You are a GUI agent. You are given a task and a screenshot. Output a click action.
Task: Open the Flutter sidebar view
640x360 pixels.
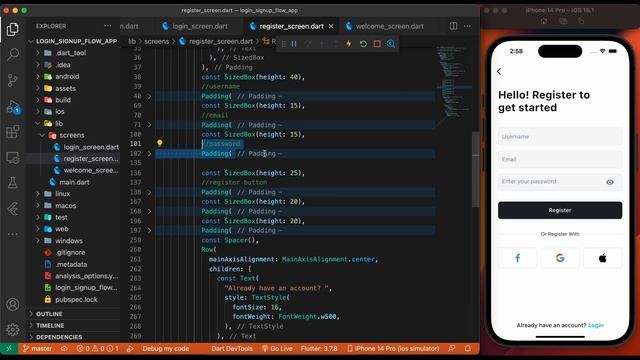(13, 209)
